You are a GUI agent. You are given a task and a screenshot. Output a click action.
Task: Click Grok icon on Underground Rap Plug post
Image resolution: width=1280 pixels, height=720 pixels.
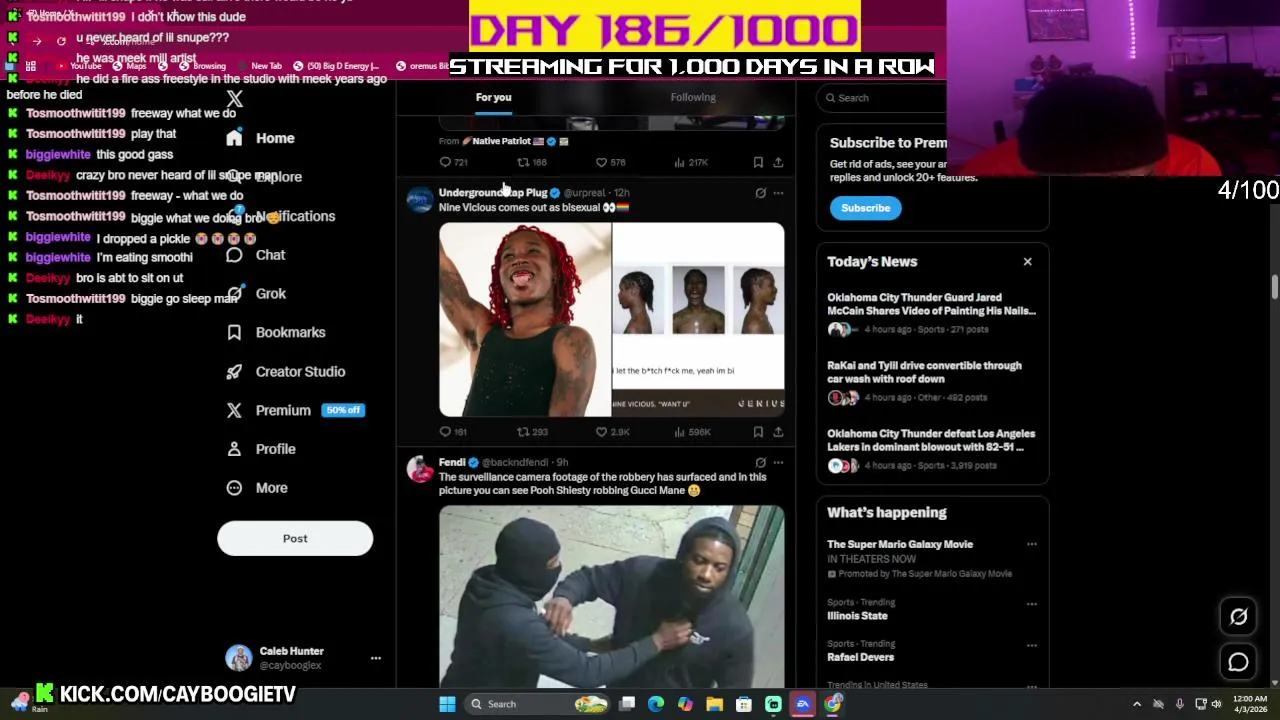[760, 193]
